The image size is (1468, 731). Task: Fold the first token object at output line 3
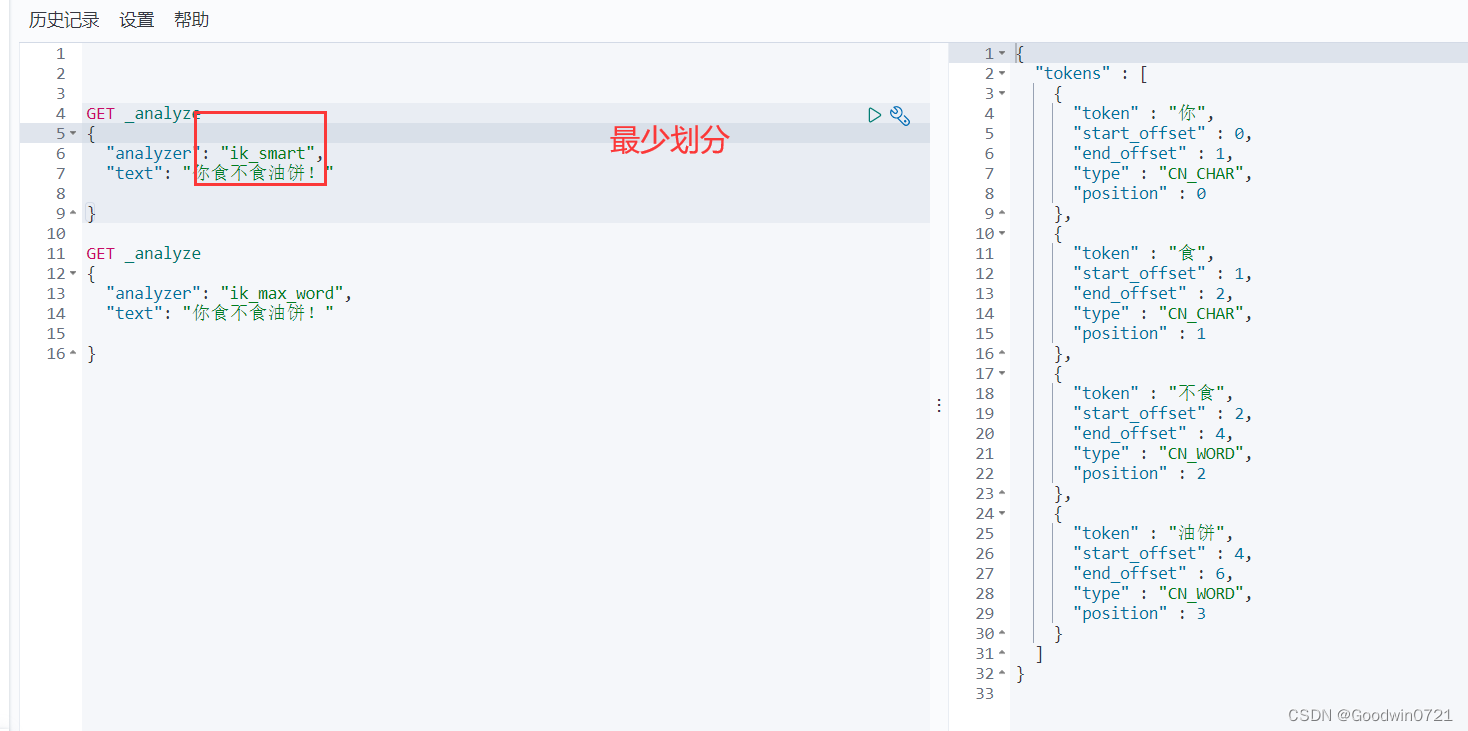click(x=1002, y=93)
